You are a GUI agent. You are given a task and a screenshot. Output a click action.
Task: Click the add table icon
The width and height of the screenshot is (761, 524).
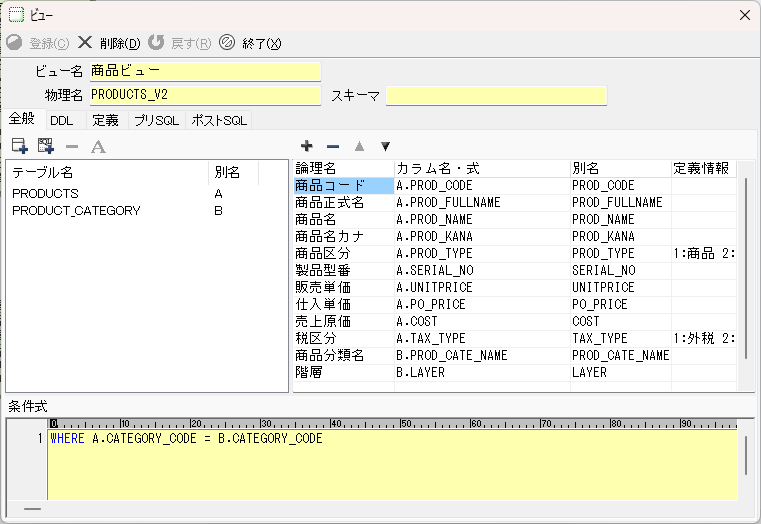[20, 146]
